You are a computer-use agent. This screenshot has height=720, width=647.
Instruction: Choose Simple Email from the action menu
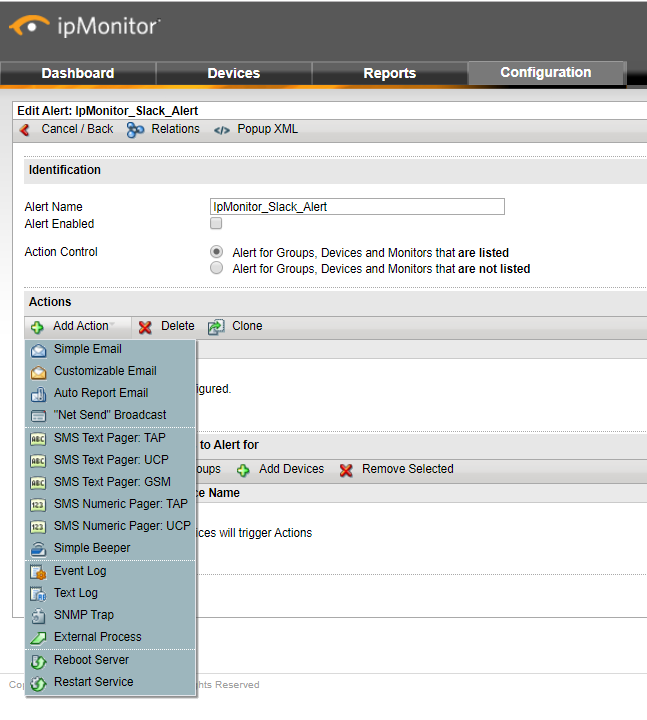pos(110,349)
